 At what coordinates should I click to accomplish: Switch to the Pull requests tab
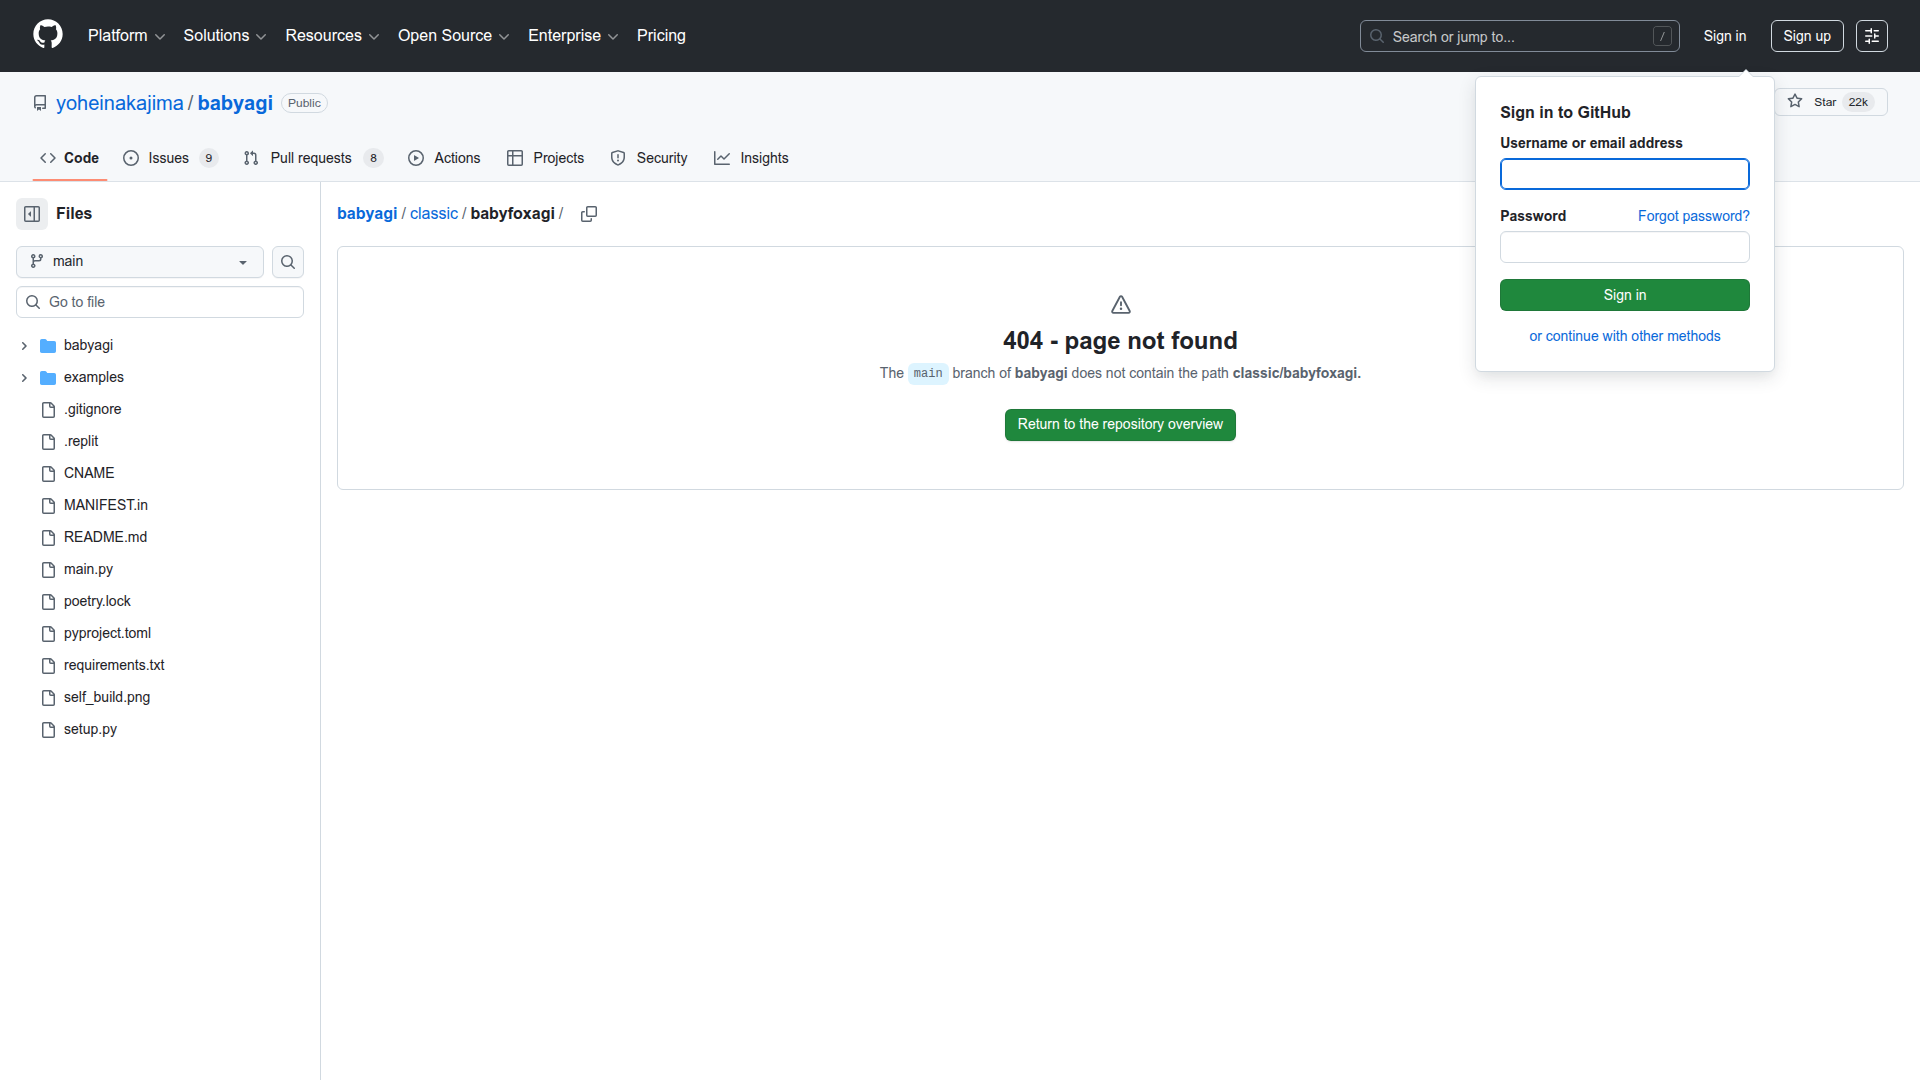pos(311,158)
